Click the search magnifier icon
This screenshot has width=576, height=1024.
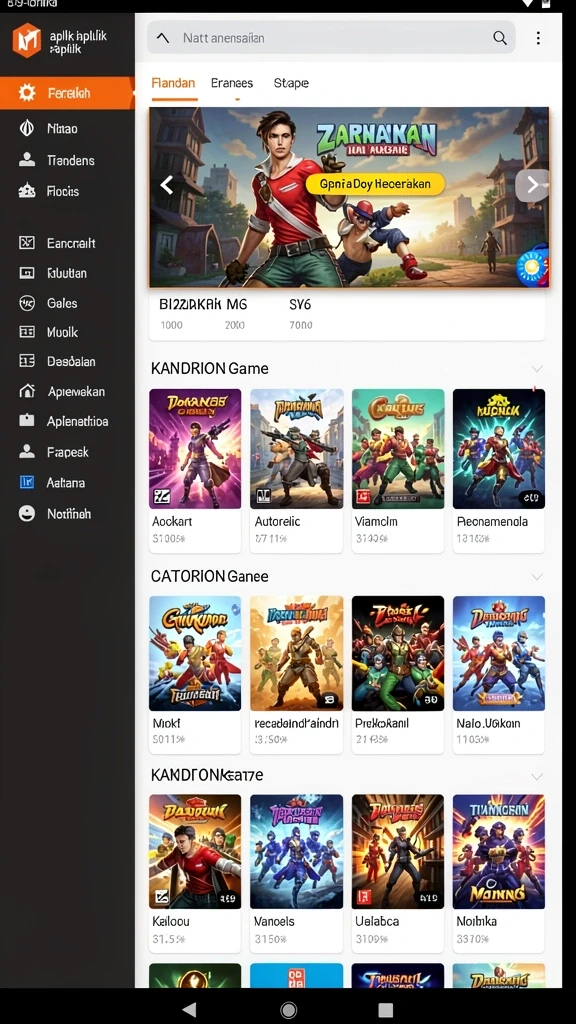click(x=500, y=38)
